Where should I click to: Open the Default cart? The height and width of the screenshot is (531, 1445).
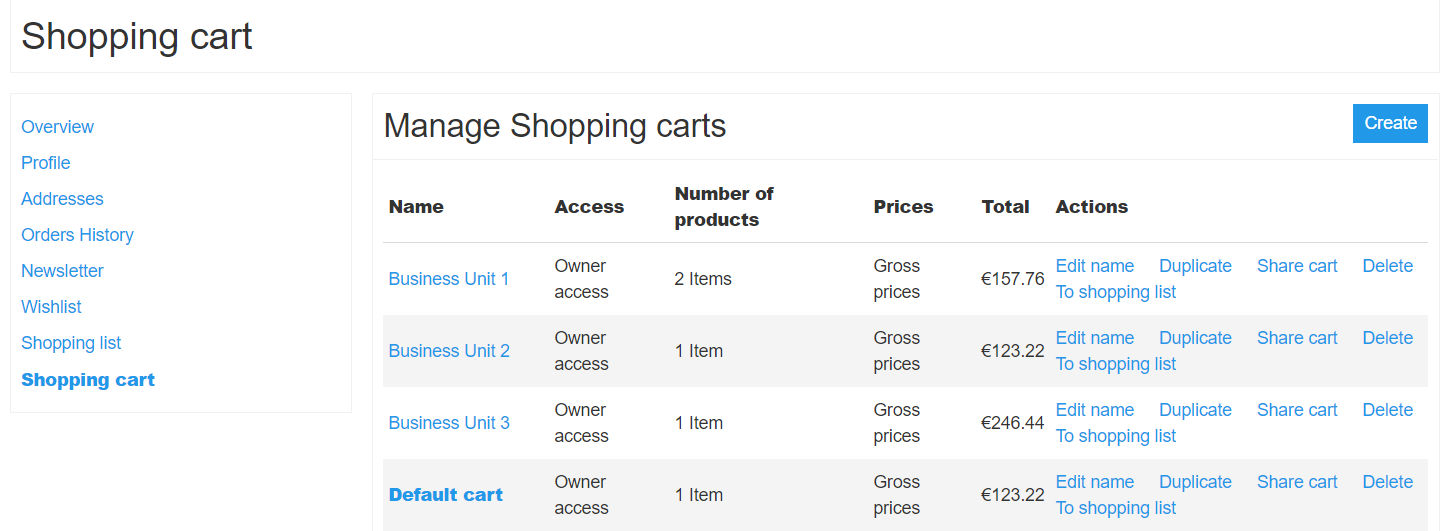pos(446,495)
